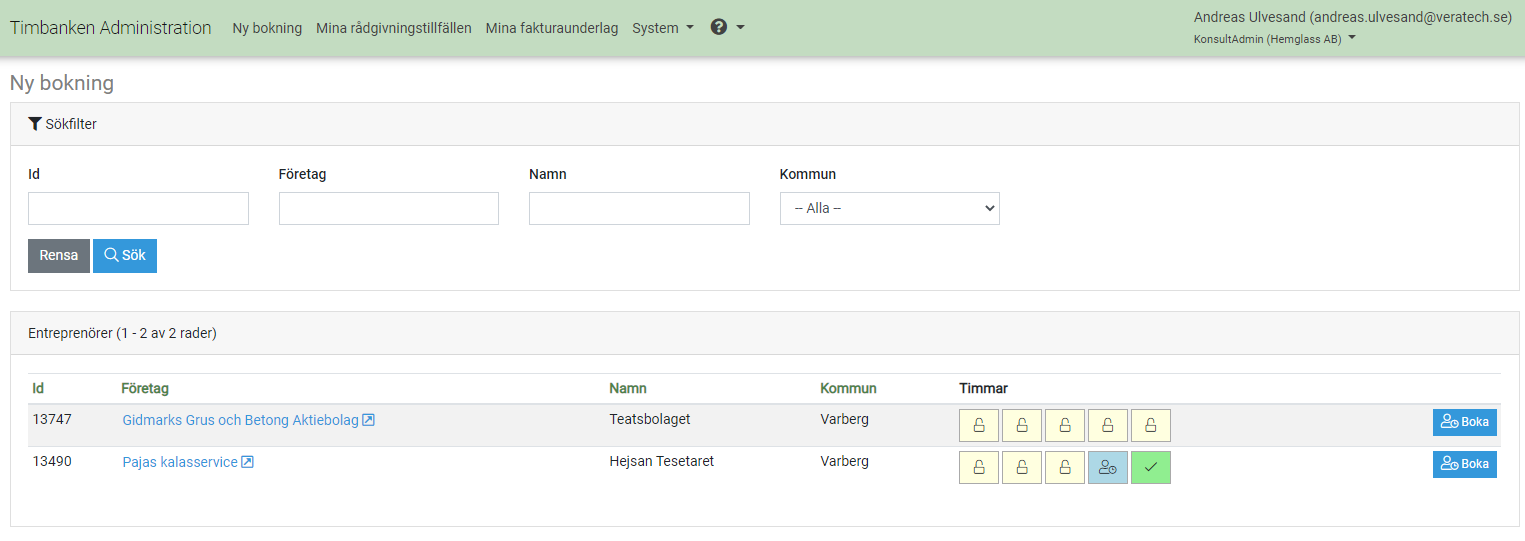Expand the System menu dropdown
The width and height of the screenshot is (1525, 541).
(x=662, y=28)
